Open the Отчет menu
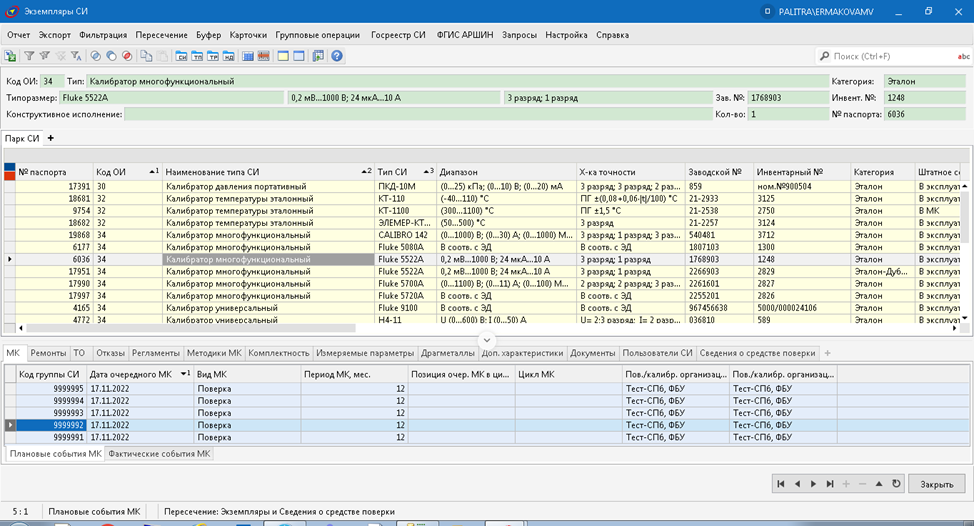Screen dimensions: 974x526 click(x=19, y=35)
